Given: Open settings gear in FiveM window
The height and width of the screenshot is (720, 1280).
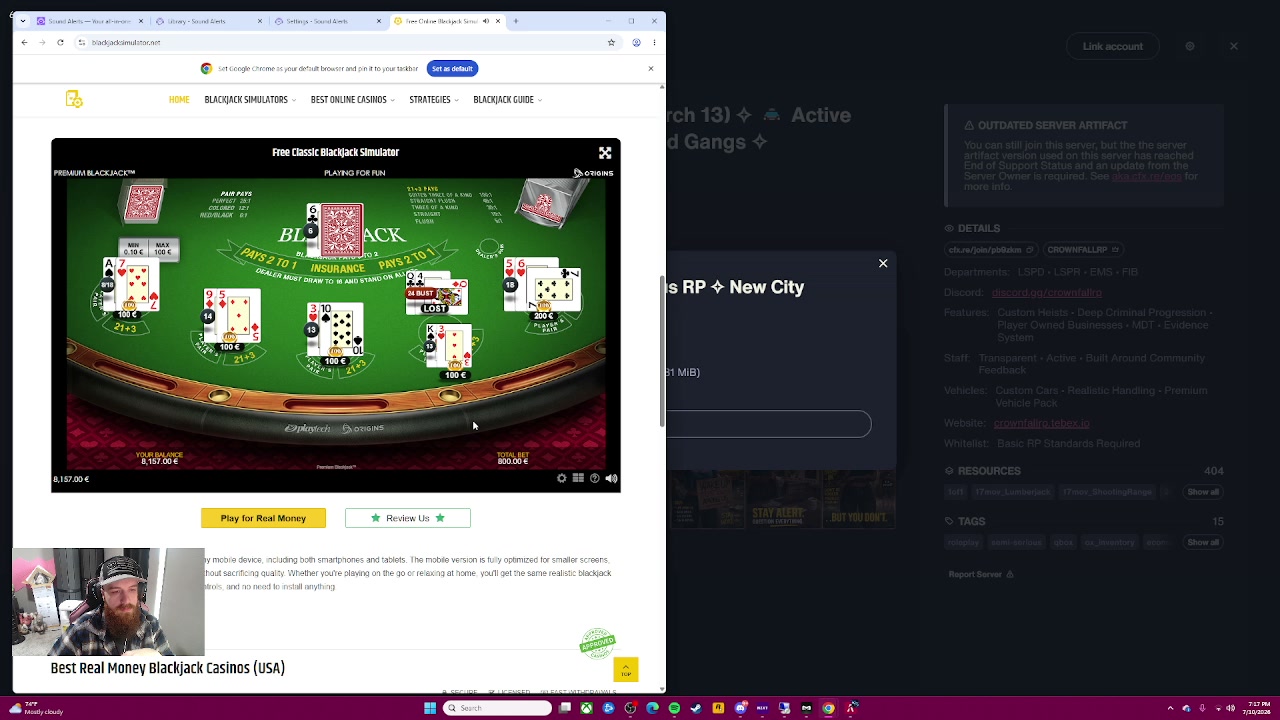Looking at the screenshot, I should [x=1189, y=46].
